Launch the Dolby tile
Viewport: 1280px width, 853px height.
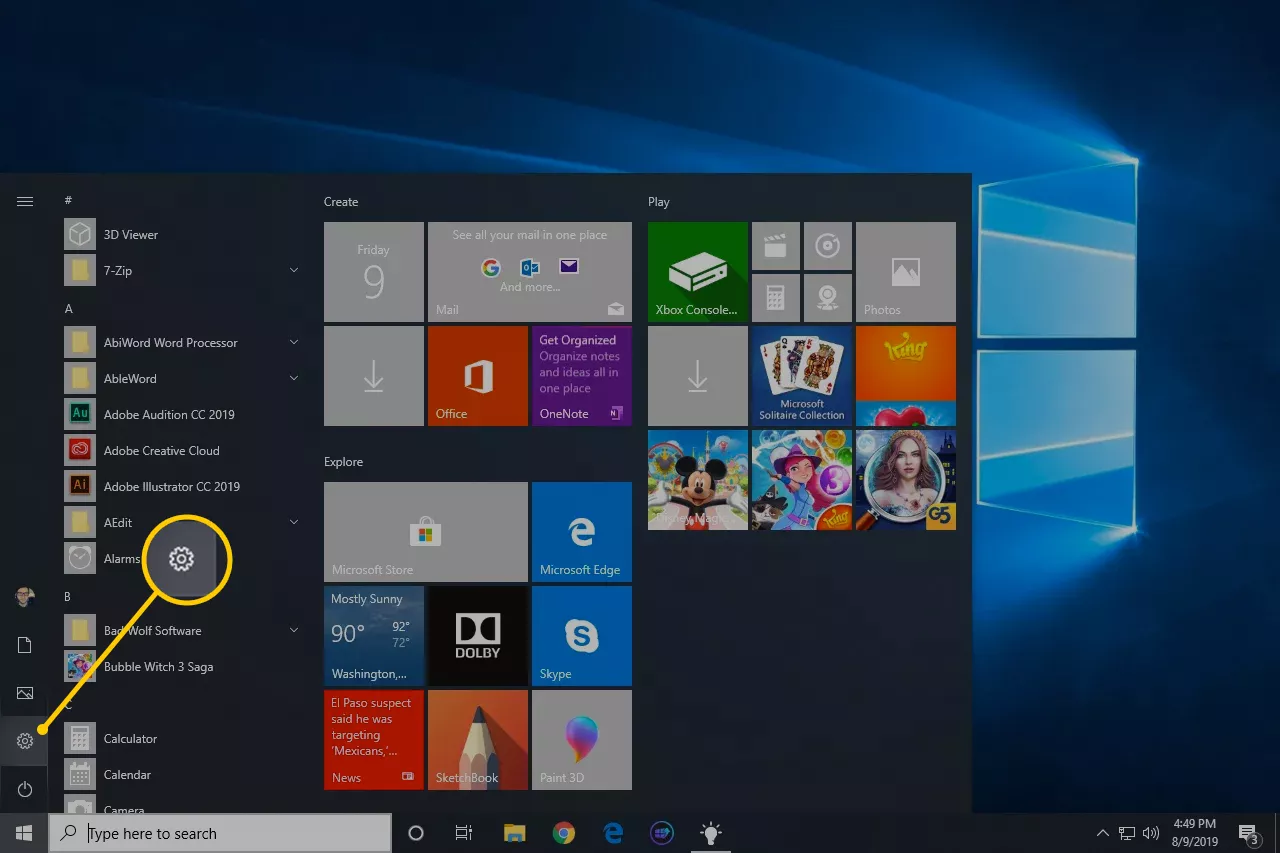click(477, 636)
